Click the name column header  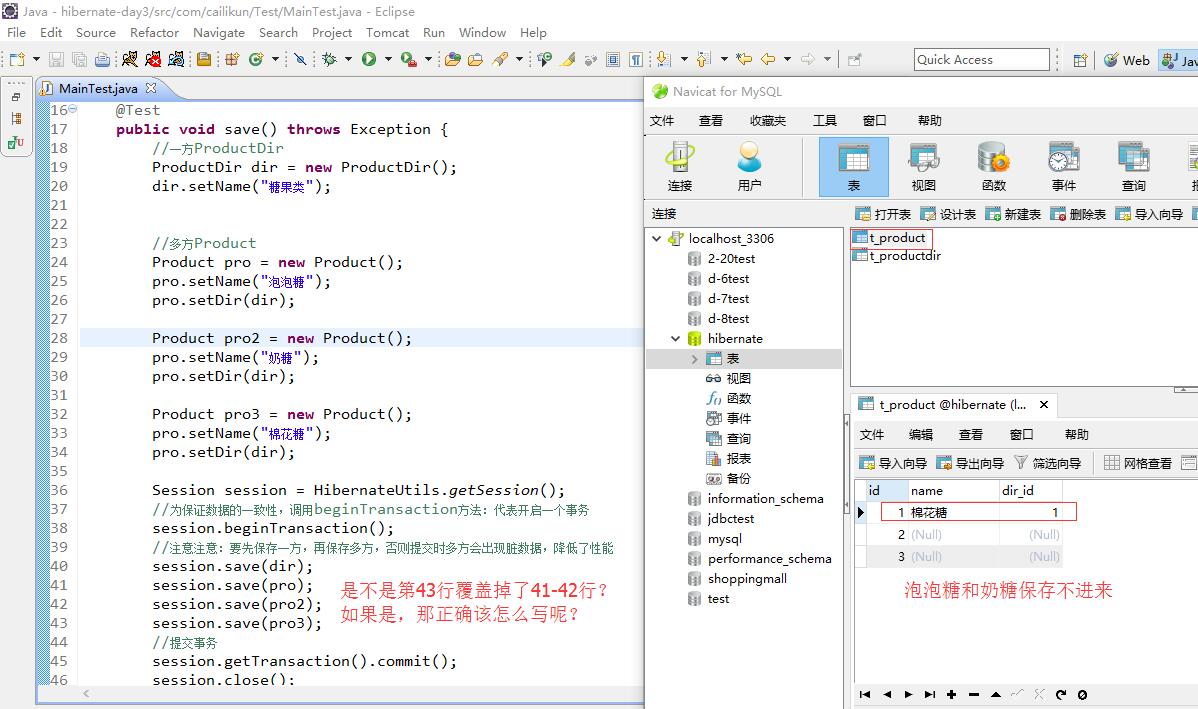pos(953,490)
